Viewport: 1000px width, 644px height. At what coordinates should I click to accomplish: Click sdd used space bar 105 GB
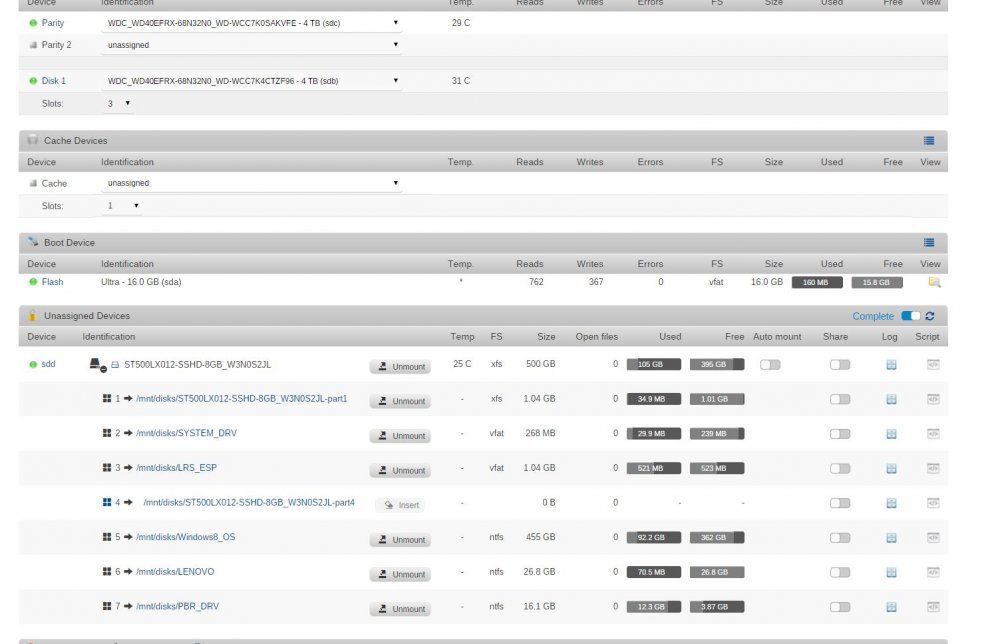click(654, 365)
